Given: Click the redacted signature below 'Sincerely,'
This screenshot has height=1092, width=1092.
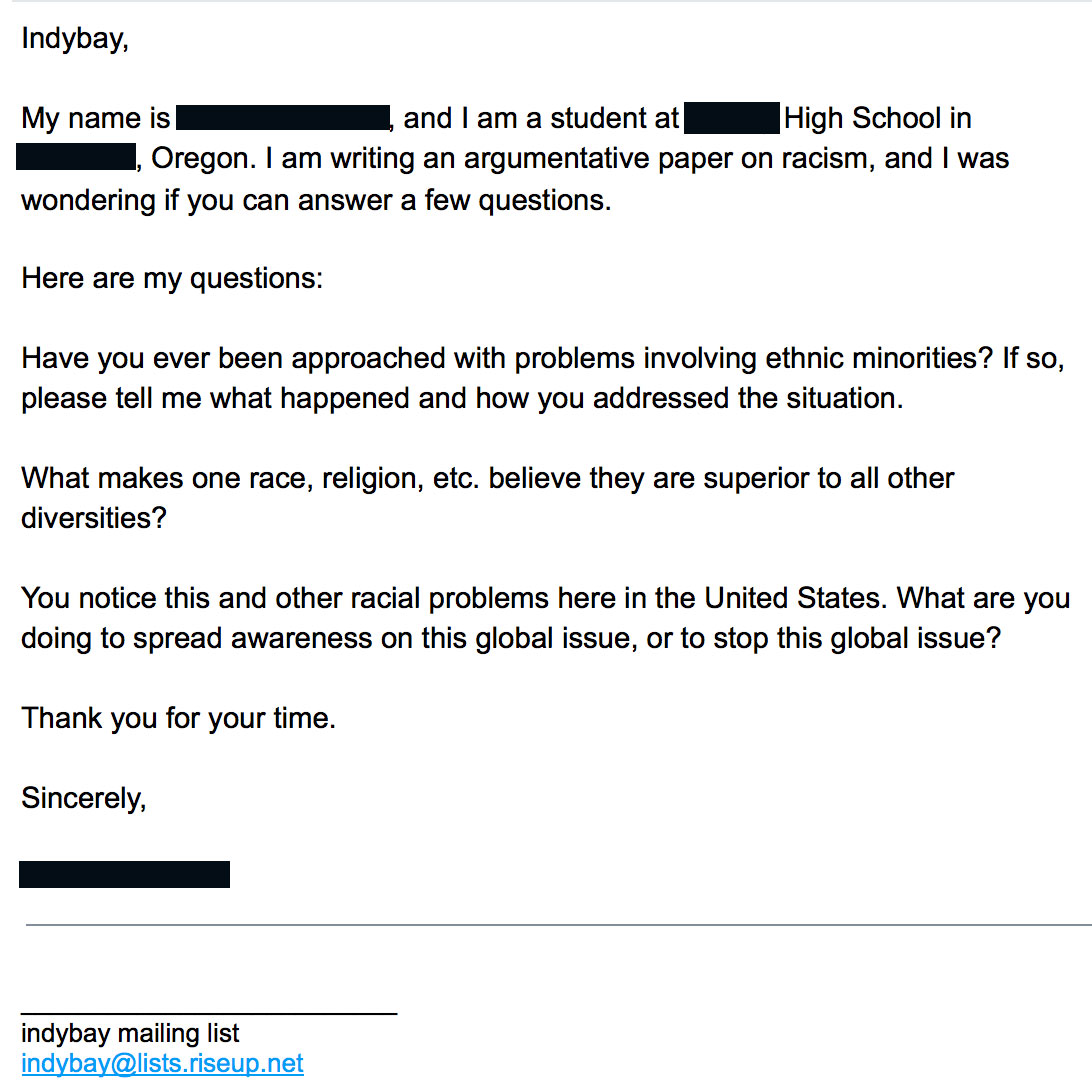Looking at the screenshot, I should pos(124,874).
